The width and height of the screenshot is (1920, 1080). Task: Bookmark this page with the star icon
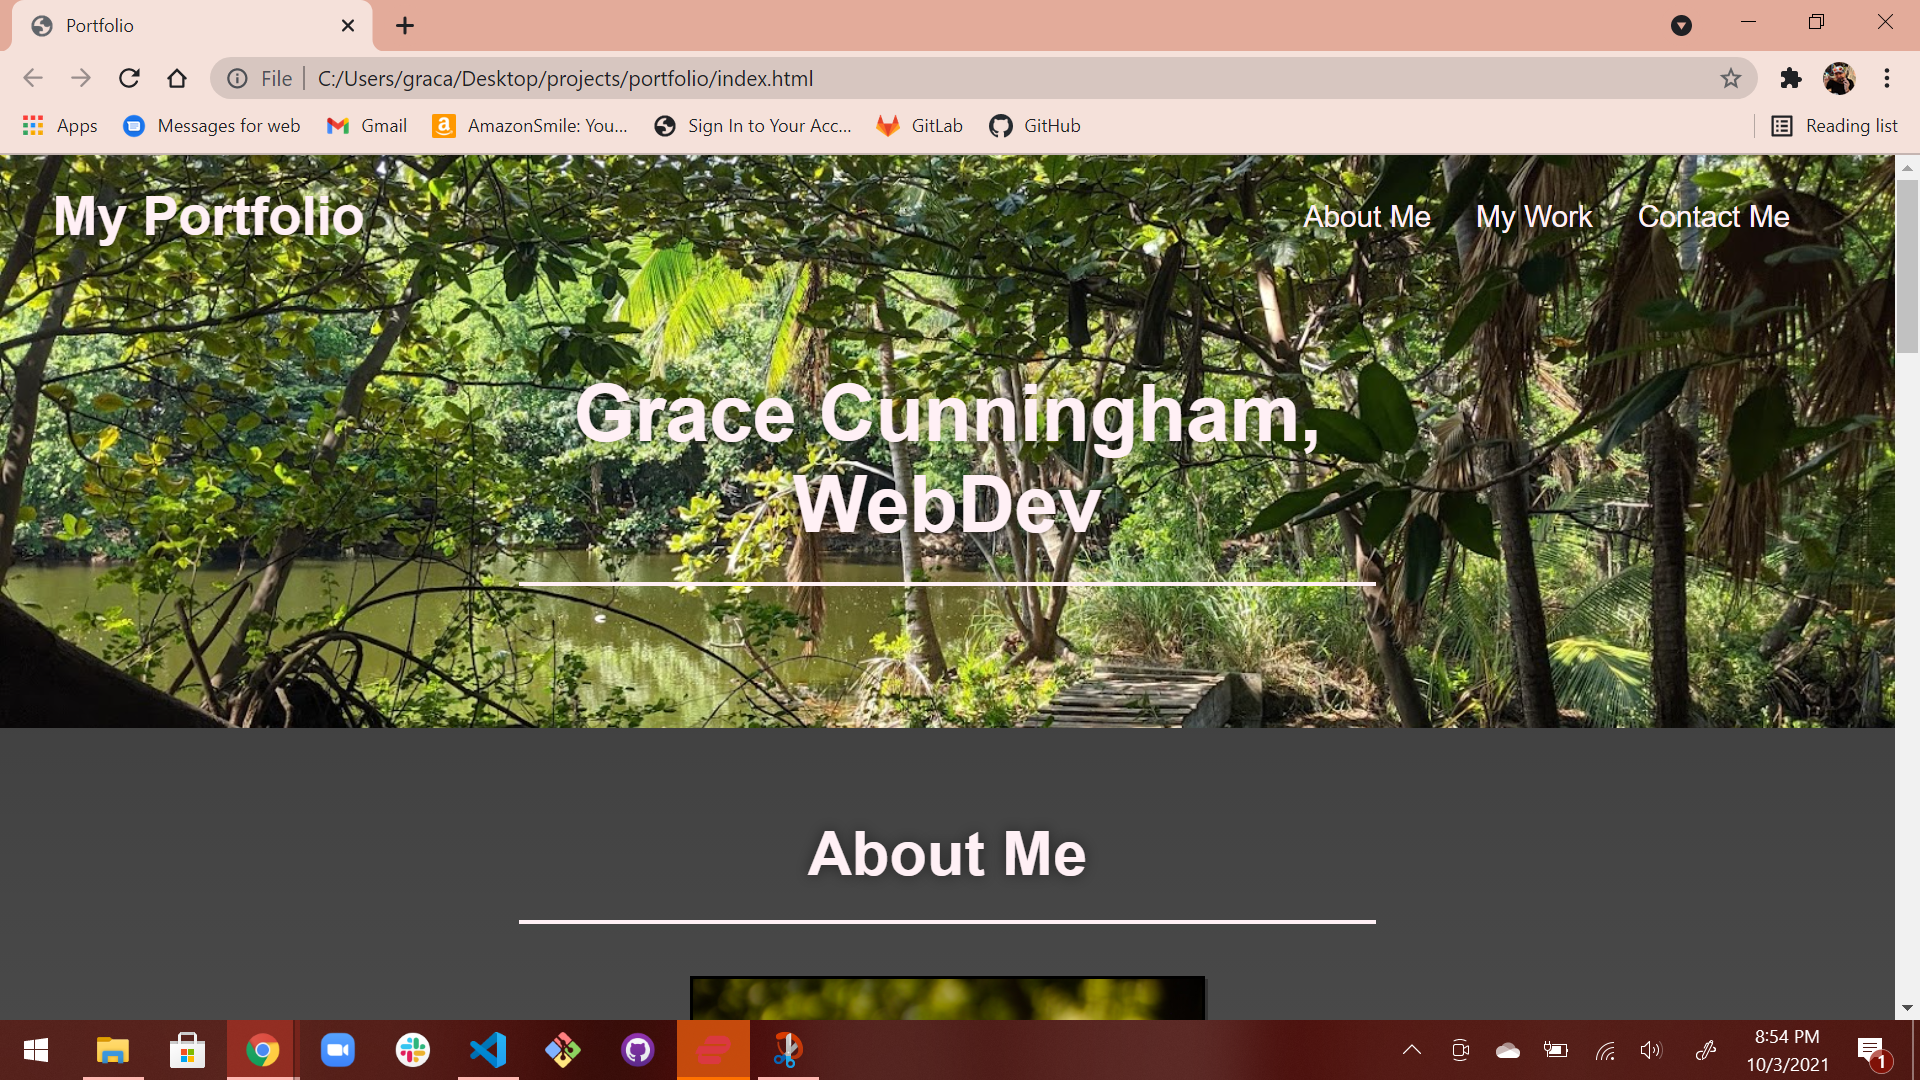pos(1731,78)
